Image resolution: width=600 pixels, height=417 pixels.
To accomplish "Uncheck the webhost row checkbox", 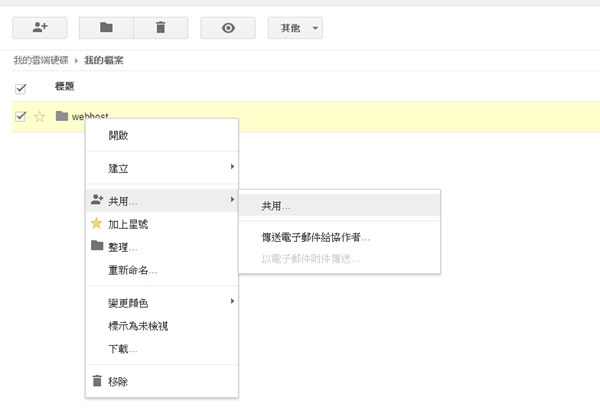I will 20,116.
